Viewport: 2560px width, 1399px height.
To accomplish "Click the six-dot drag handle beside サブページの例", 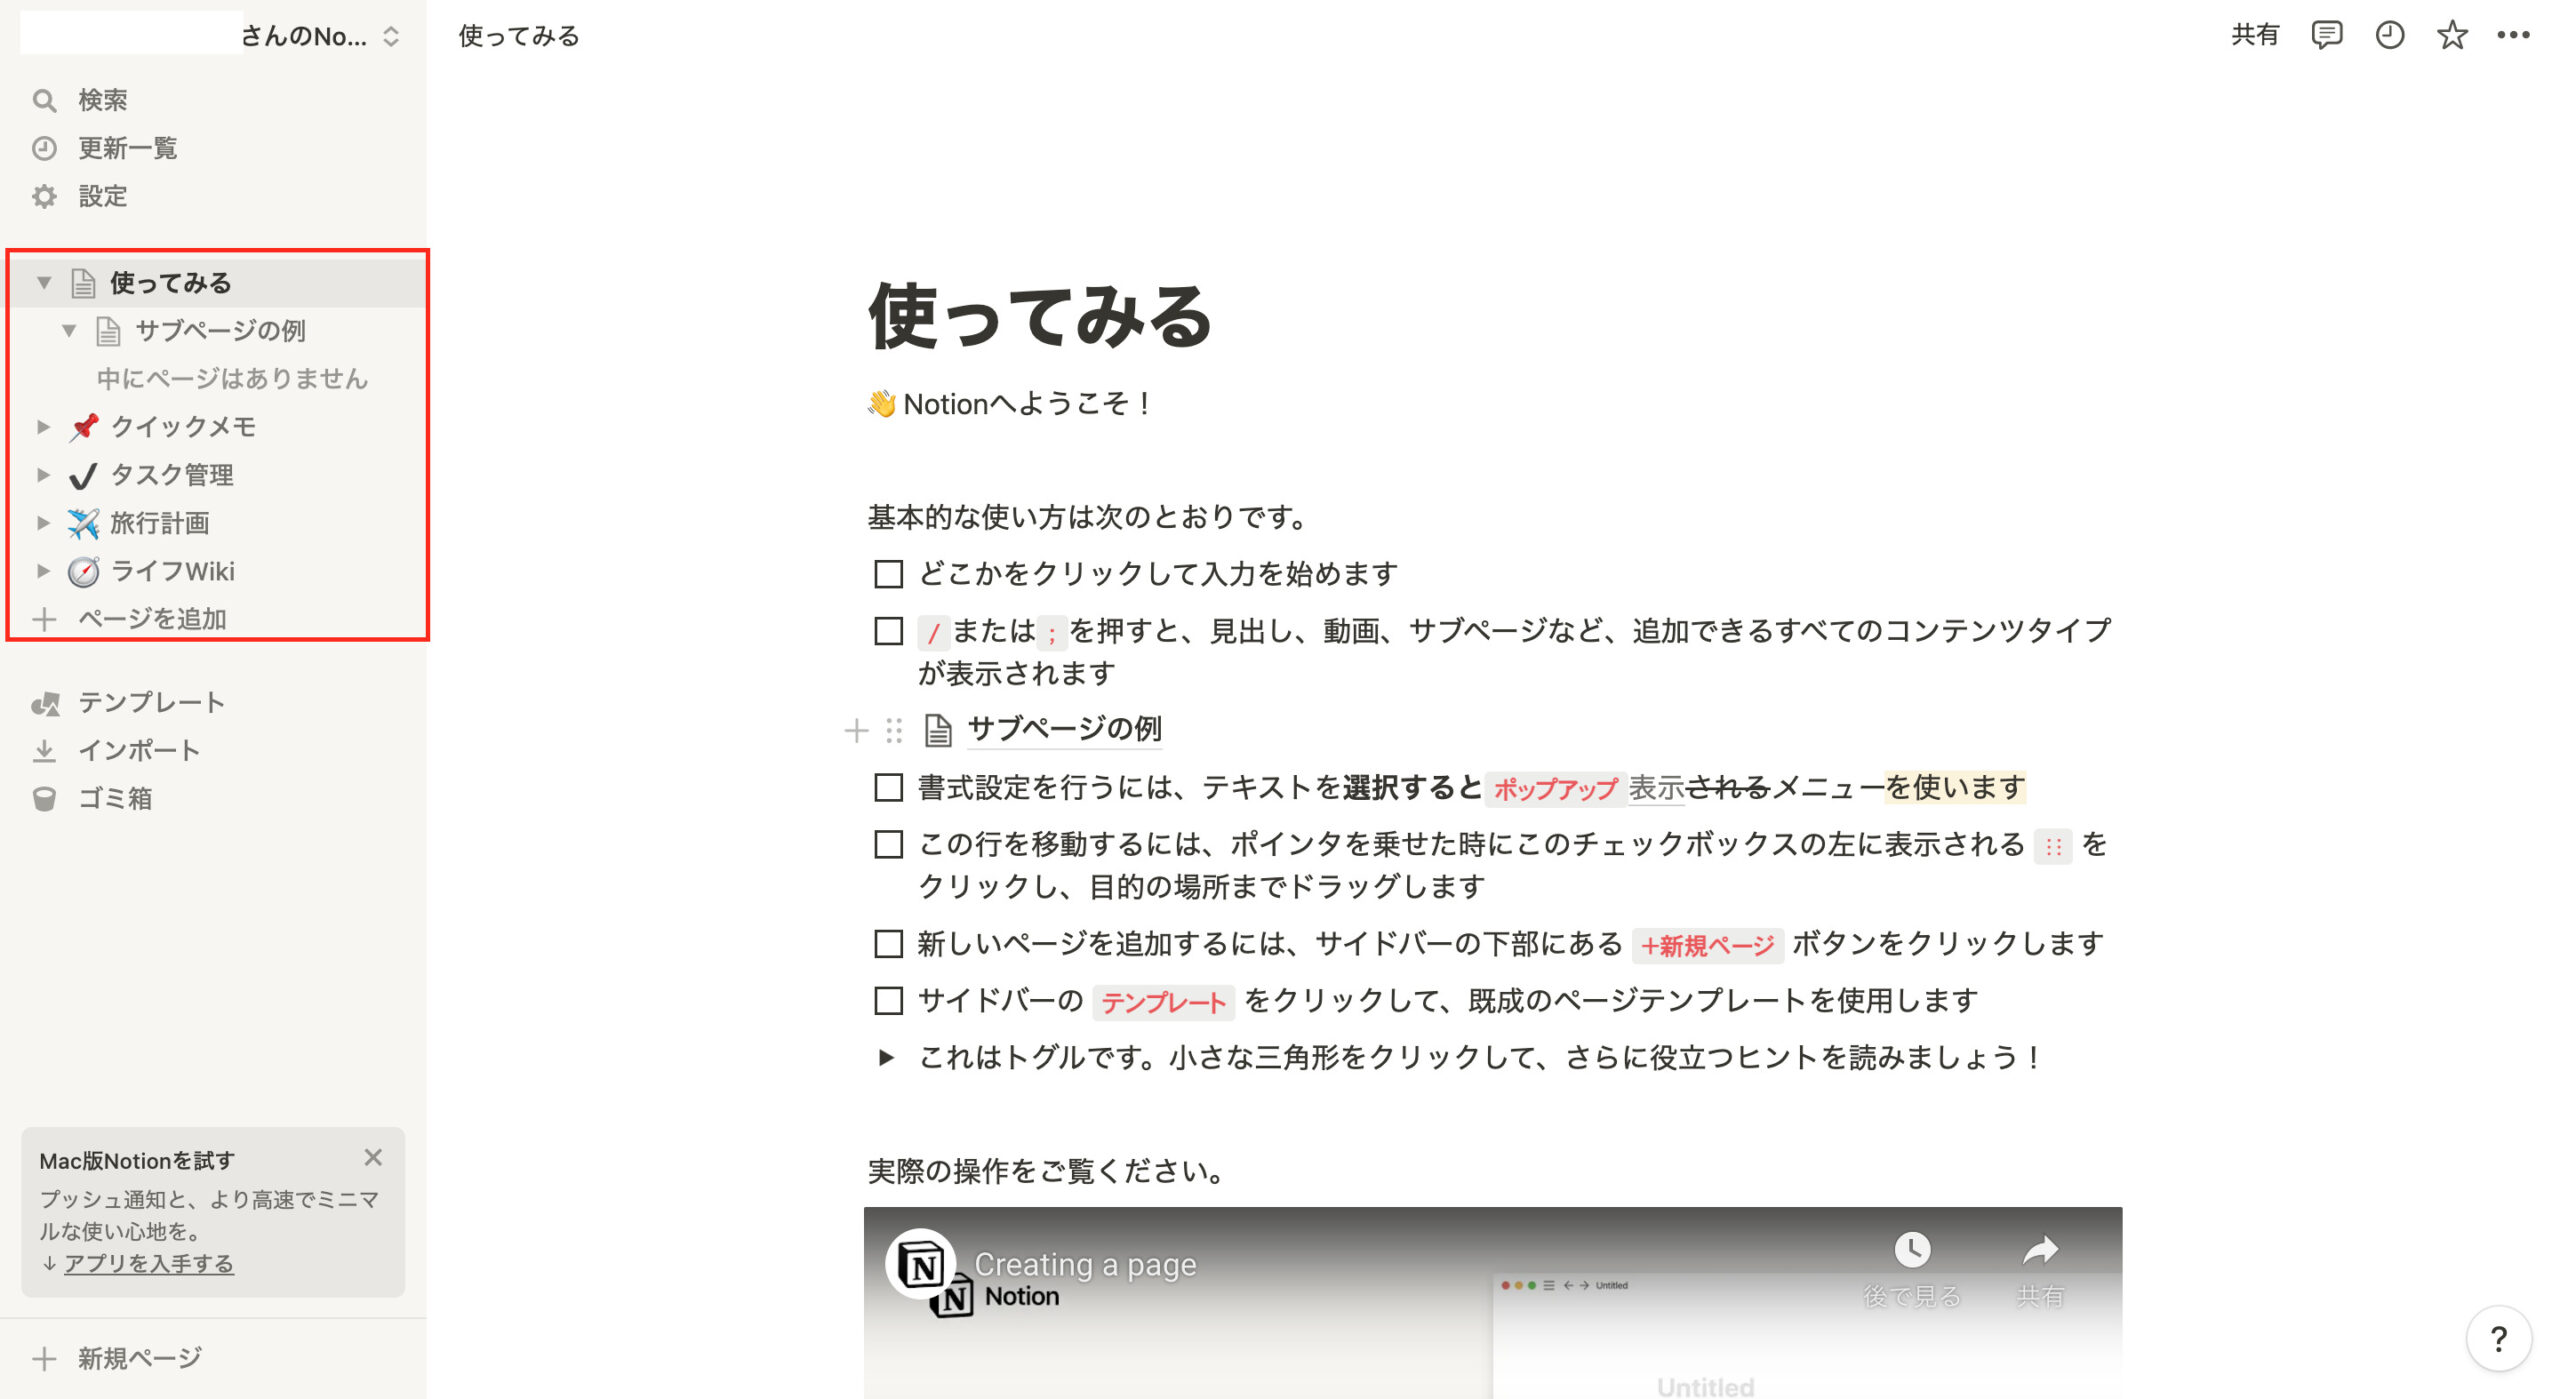I will [x=894, y=731].
